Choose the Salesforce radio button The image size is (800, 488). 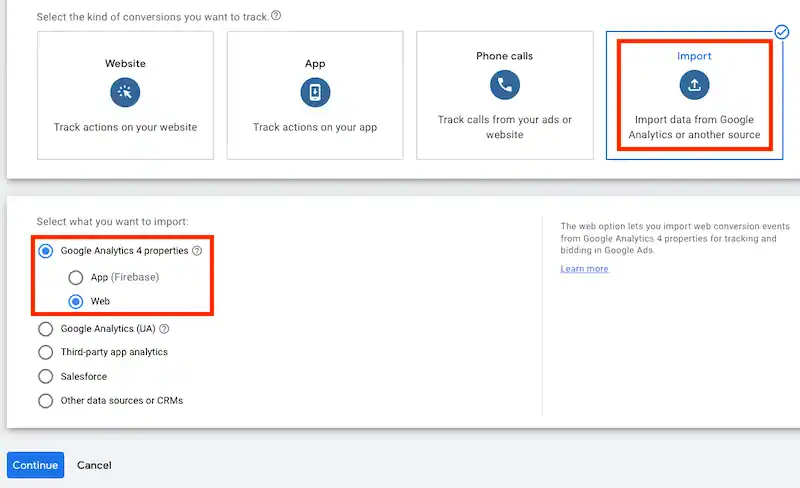pos(45,376)
